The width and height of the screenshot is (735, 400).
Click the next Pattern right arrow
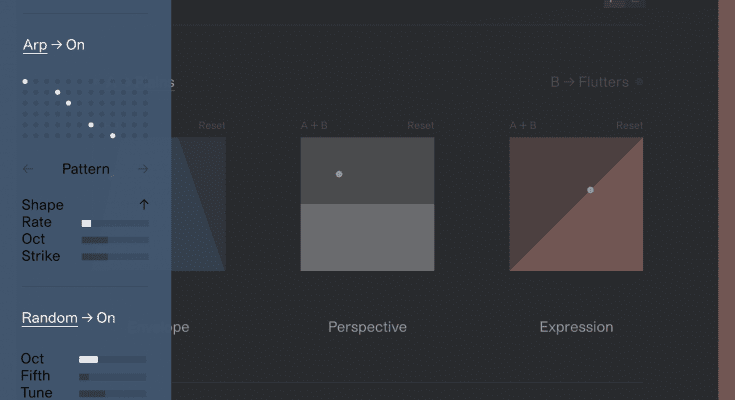[143, 169]
